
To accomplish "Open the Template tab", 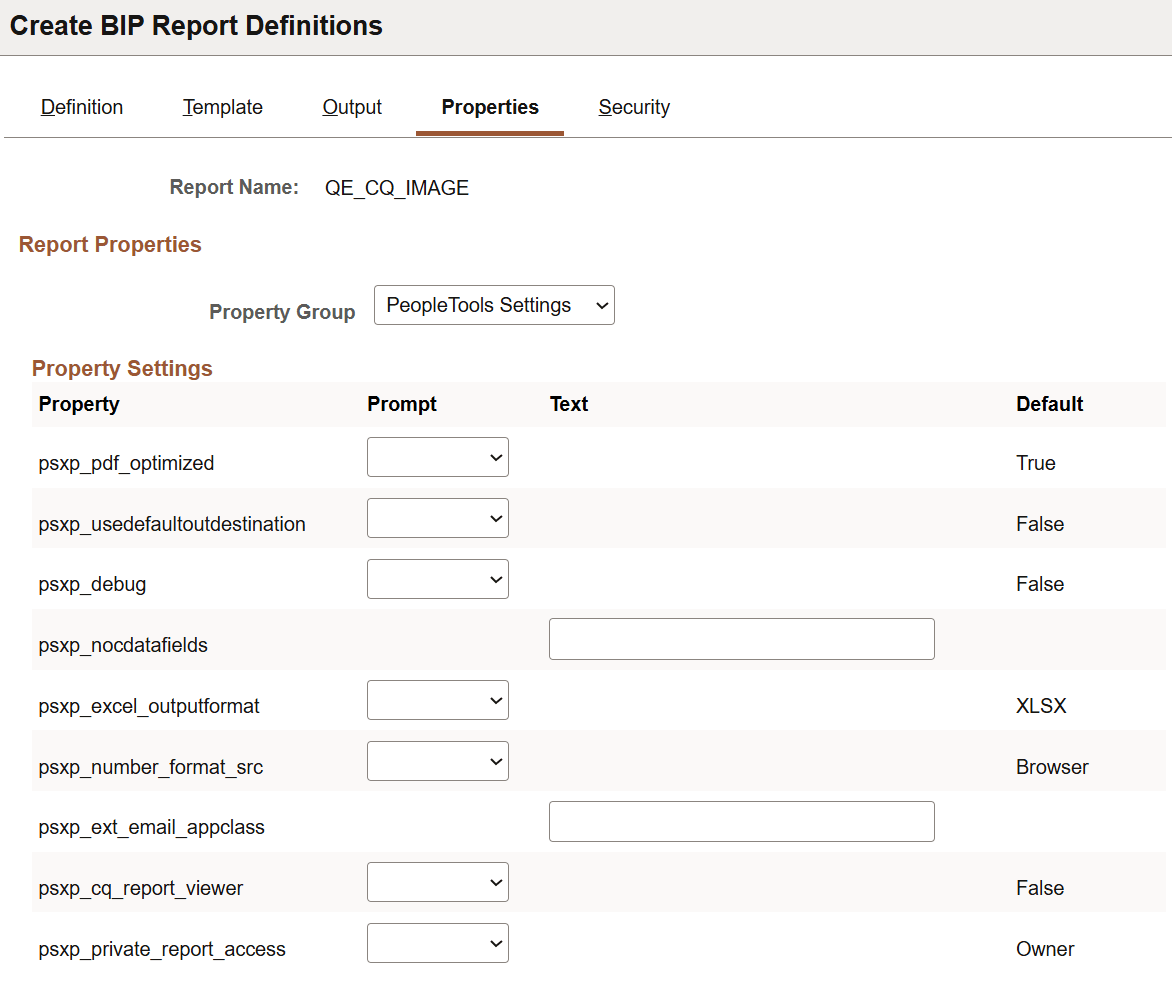I will pos(222,107).
